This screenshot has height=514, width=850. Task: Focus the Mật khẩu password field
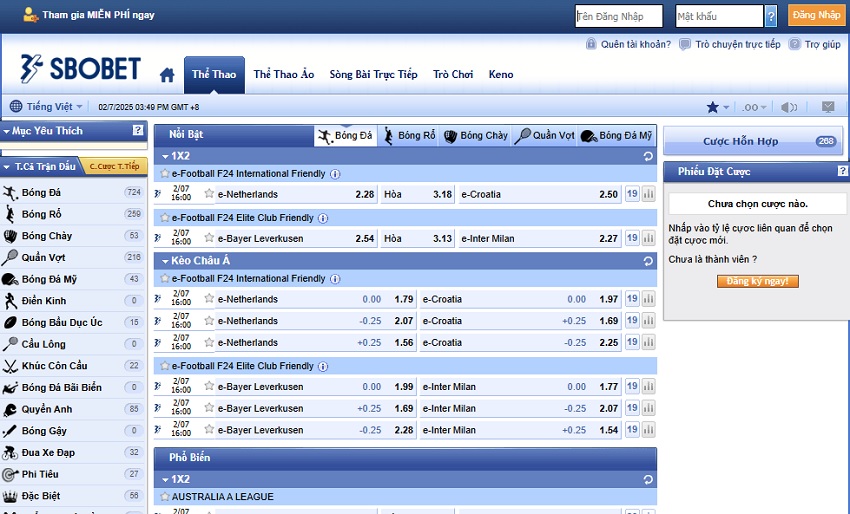click(x=719, y=16)
